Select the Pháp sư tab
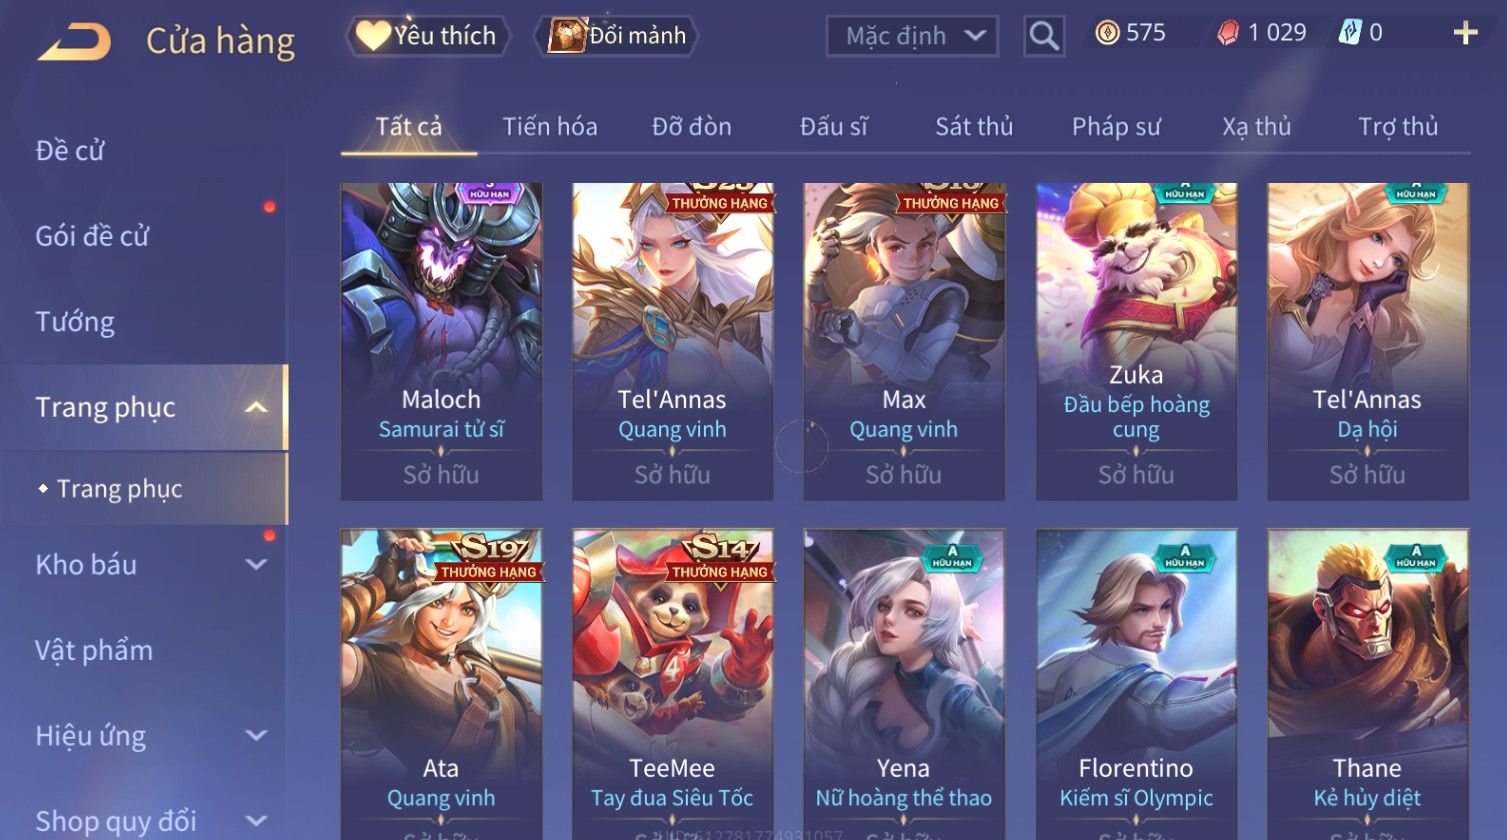Screen dimensions: 1507x840 tap(1116, 126)
